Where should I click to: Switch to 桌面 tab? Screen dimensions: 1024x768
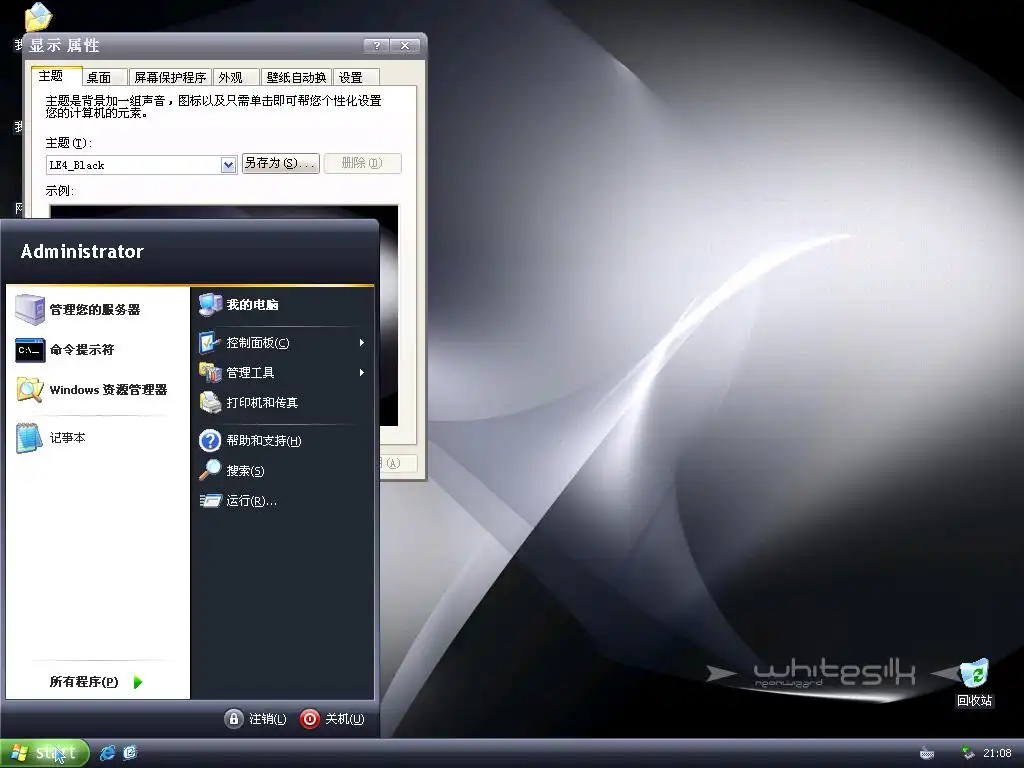click(x=104, y=77)
